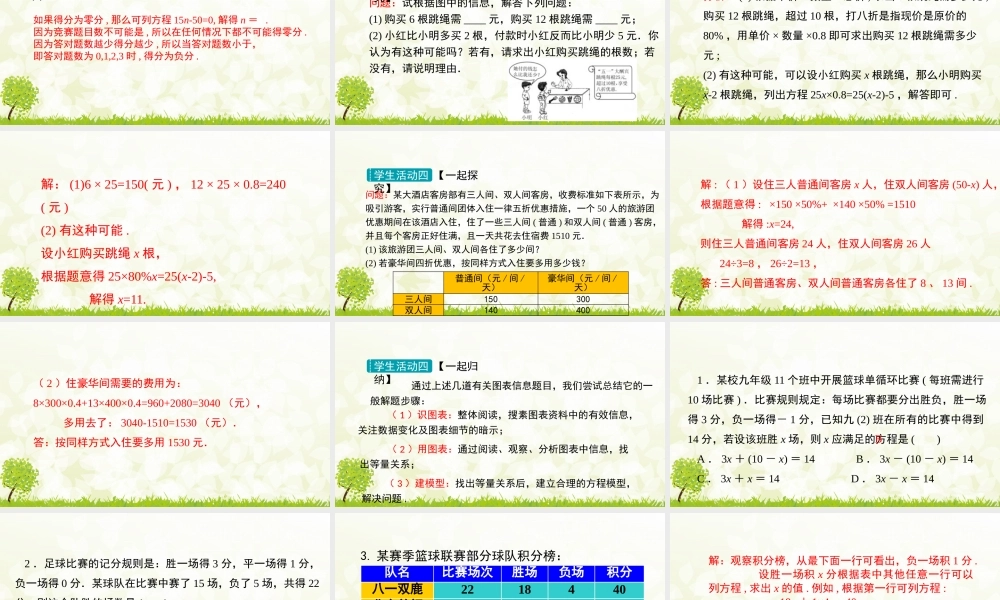The height and width of the screenshot is (600, 1000).
Task: Open the 九年级11个班篮球单循环比赛 question slide
Action: (x=835, y=414)
